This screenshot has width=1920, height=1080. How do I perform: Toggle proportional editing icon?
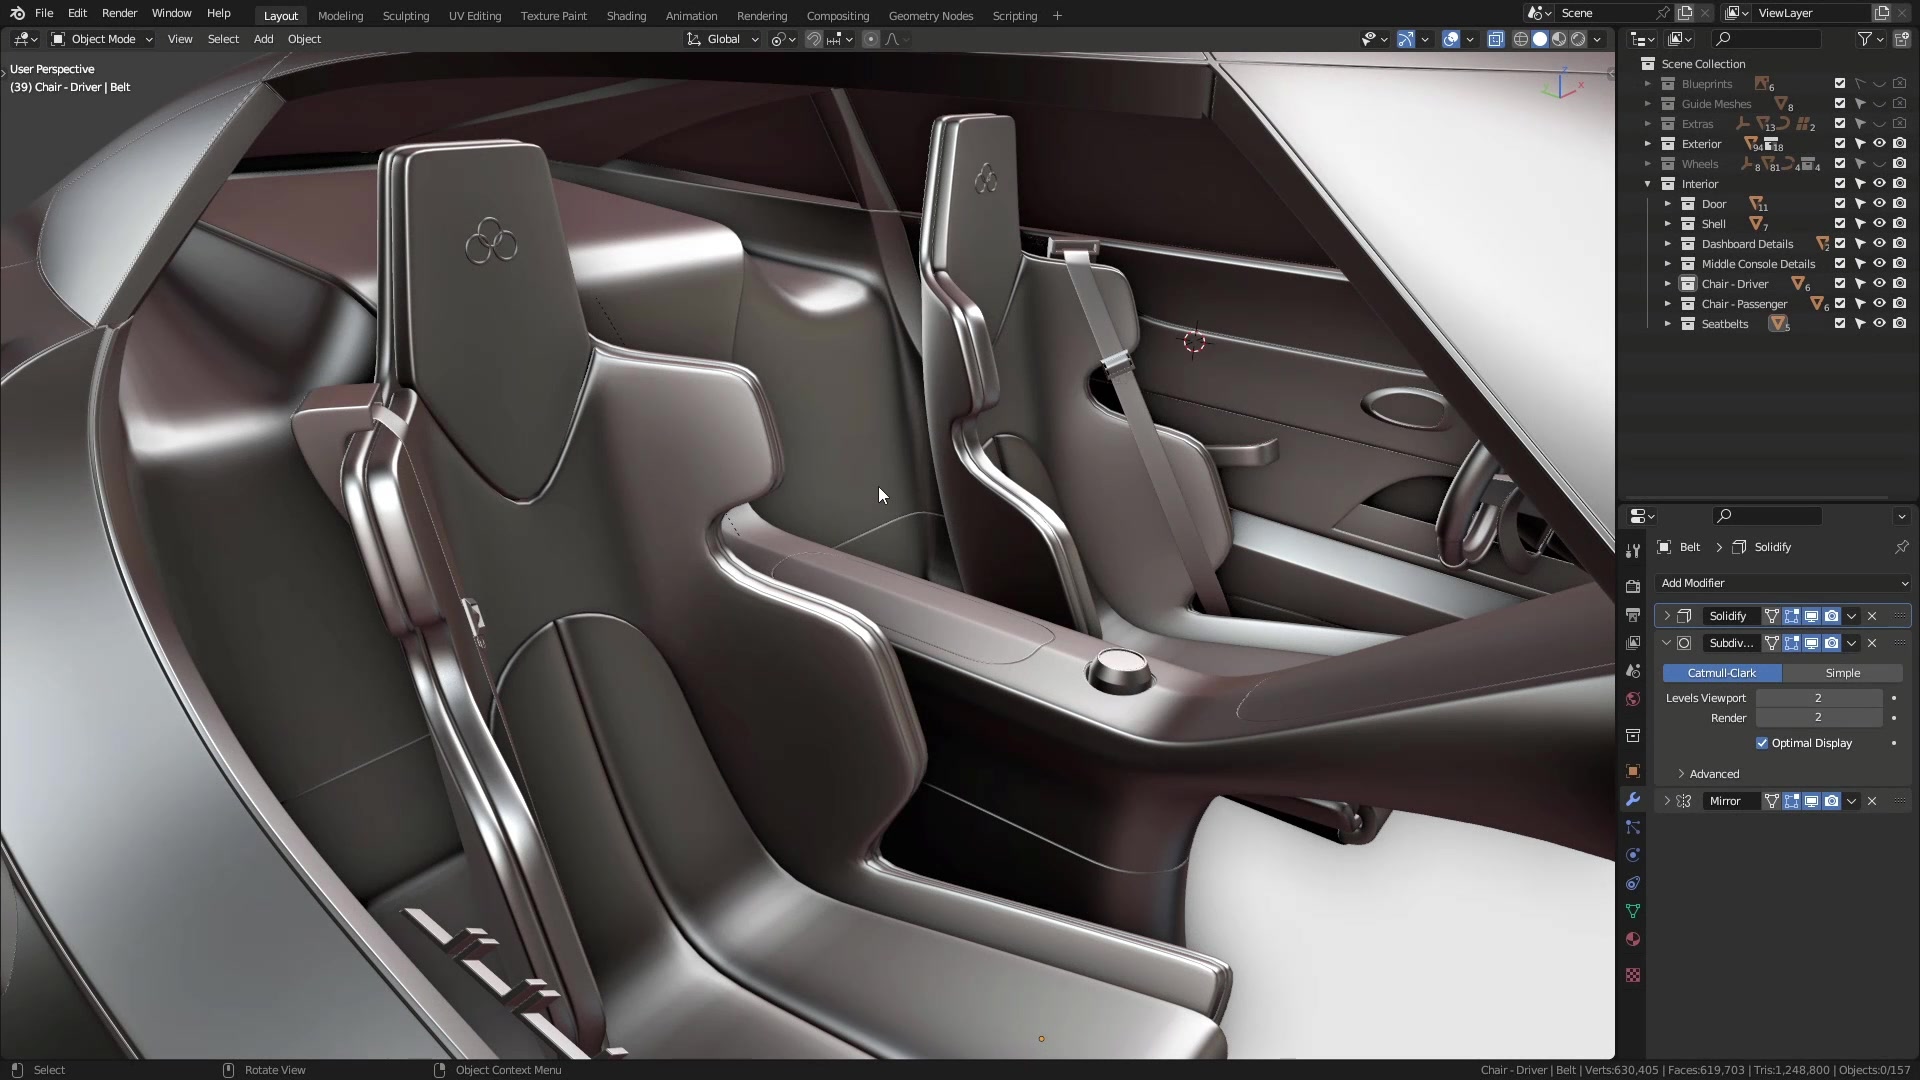coord(871,39)
